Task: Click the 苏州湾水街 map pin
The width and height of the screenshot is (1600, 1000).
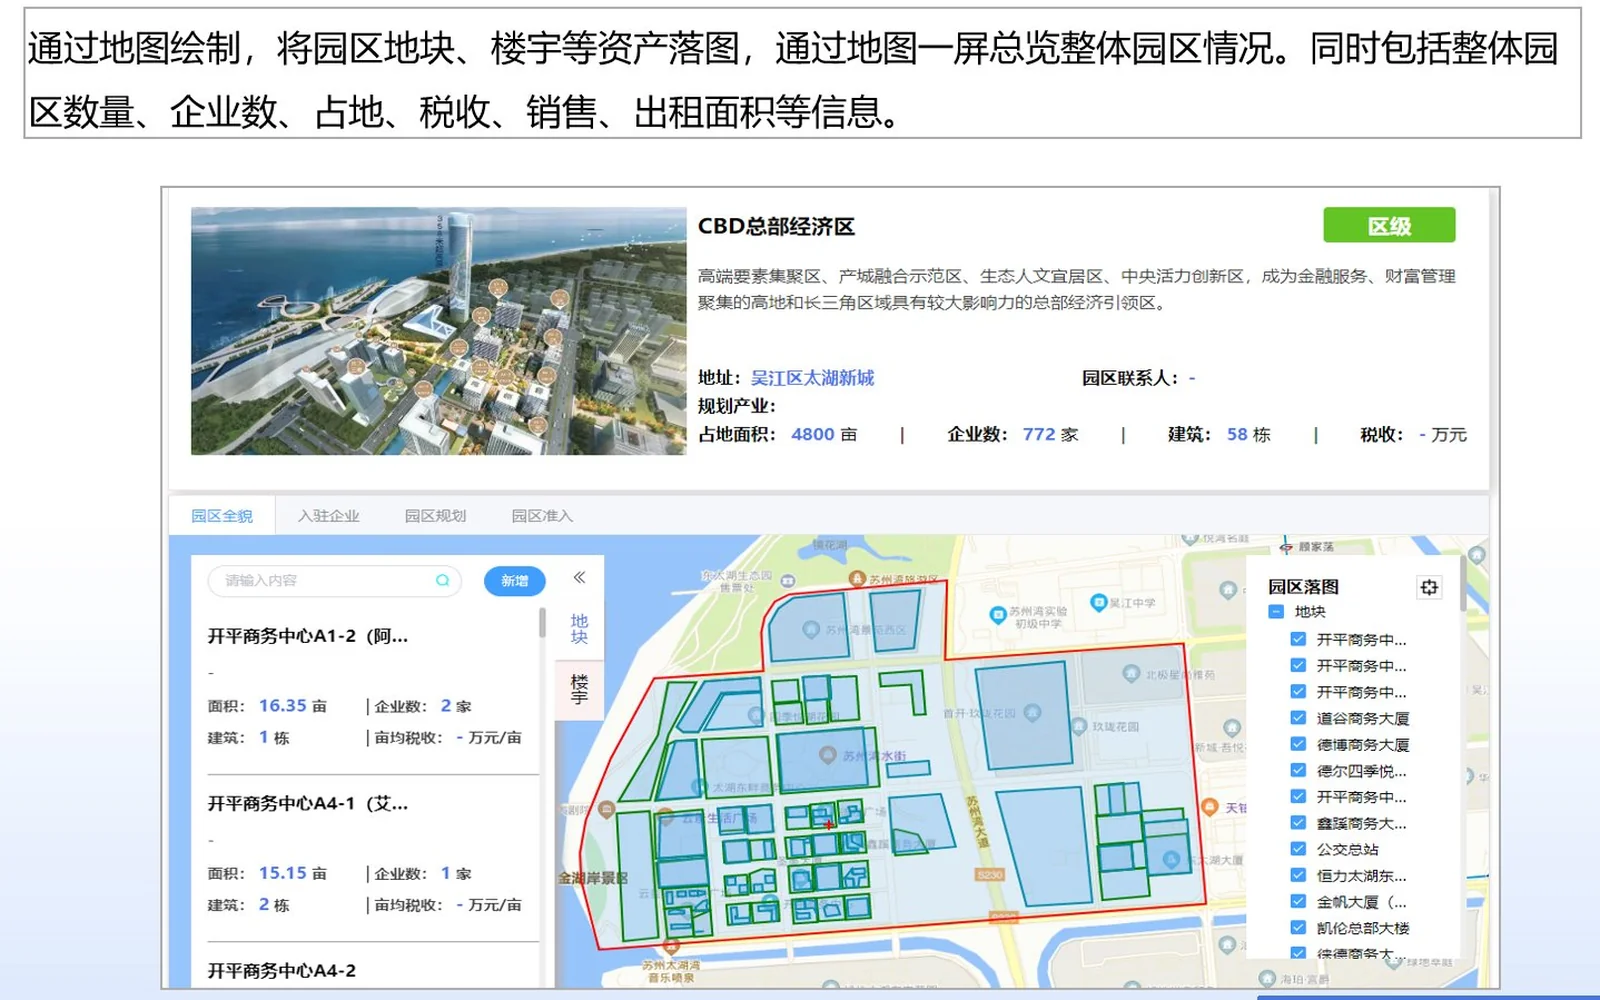Action: [x=827, y=755]
